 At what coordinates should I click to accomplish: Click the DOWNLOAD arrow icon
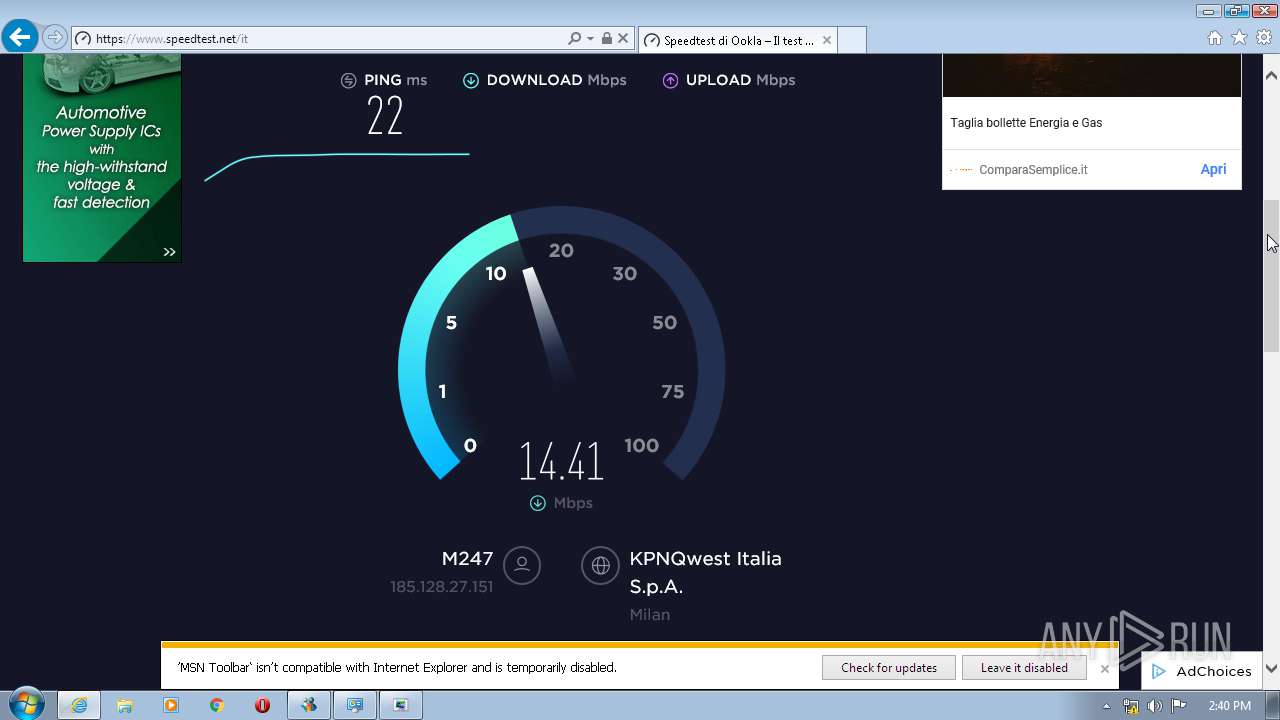pos(471,81)
